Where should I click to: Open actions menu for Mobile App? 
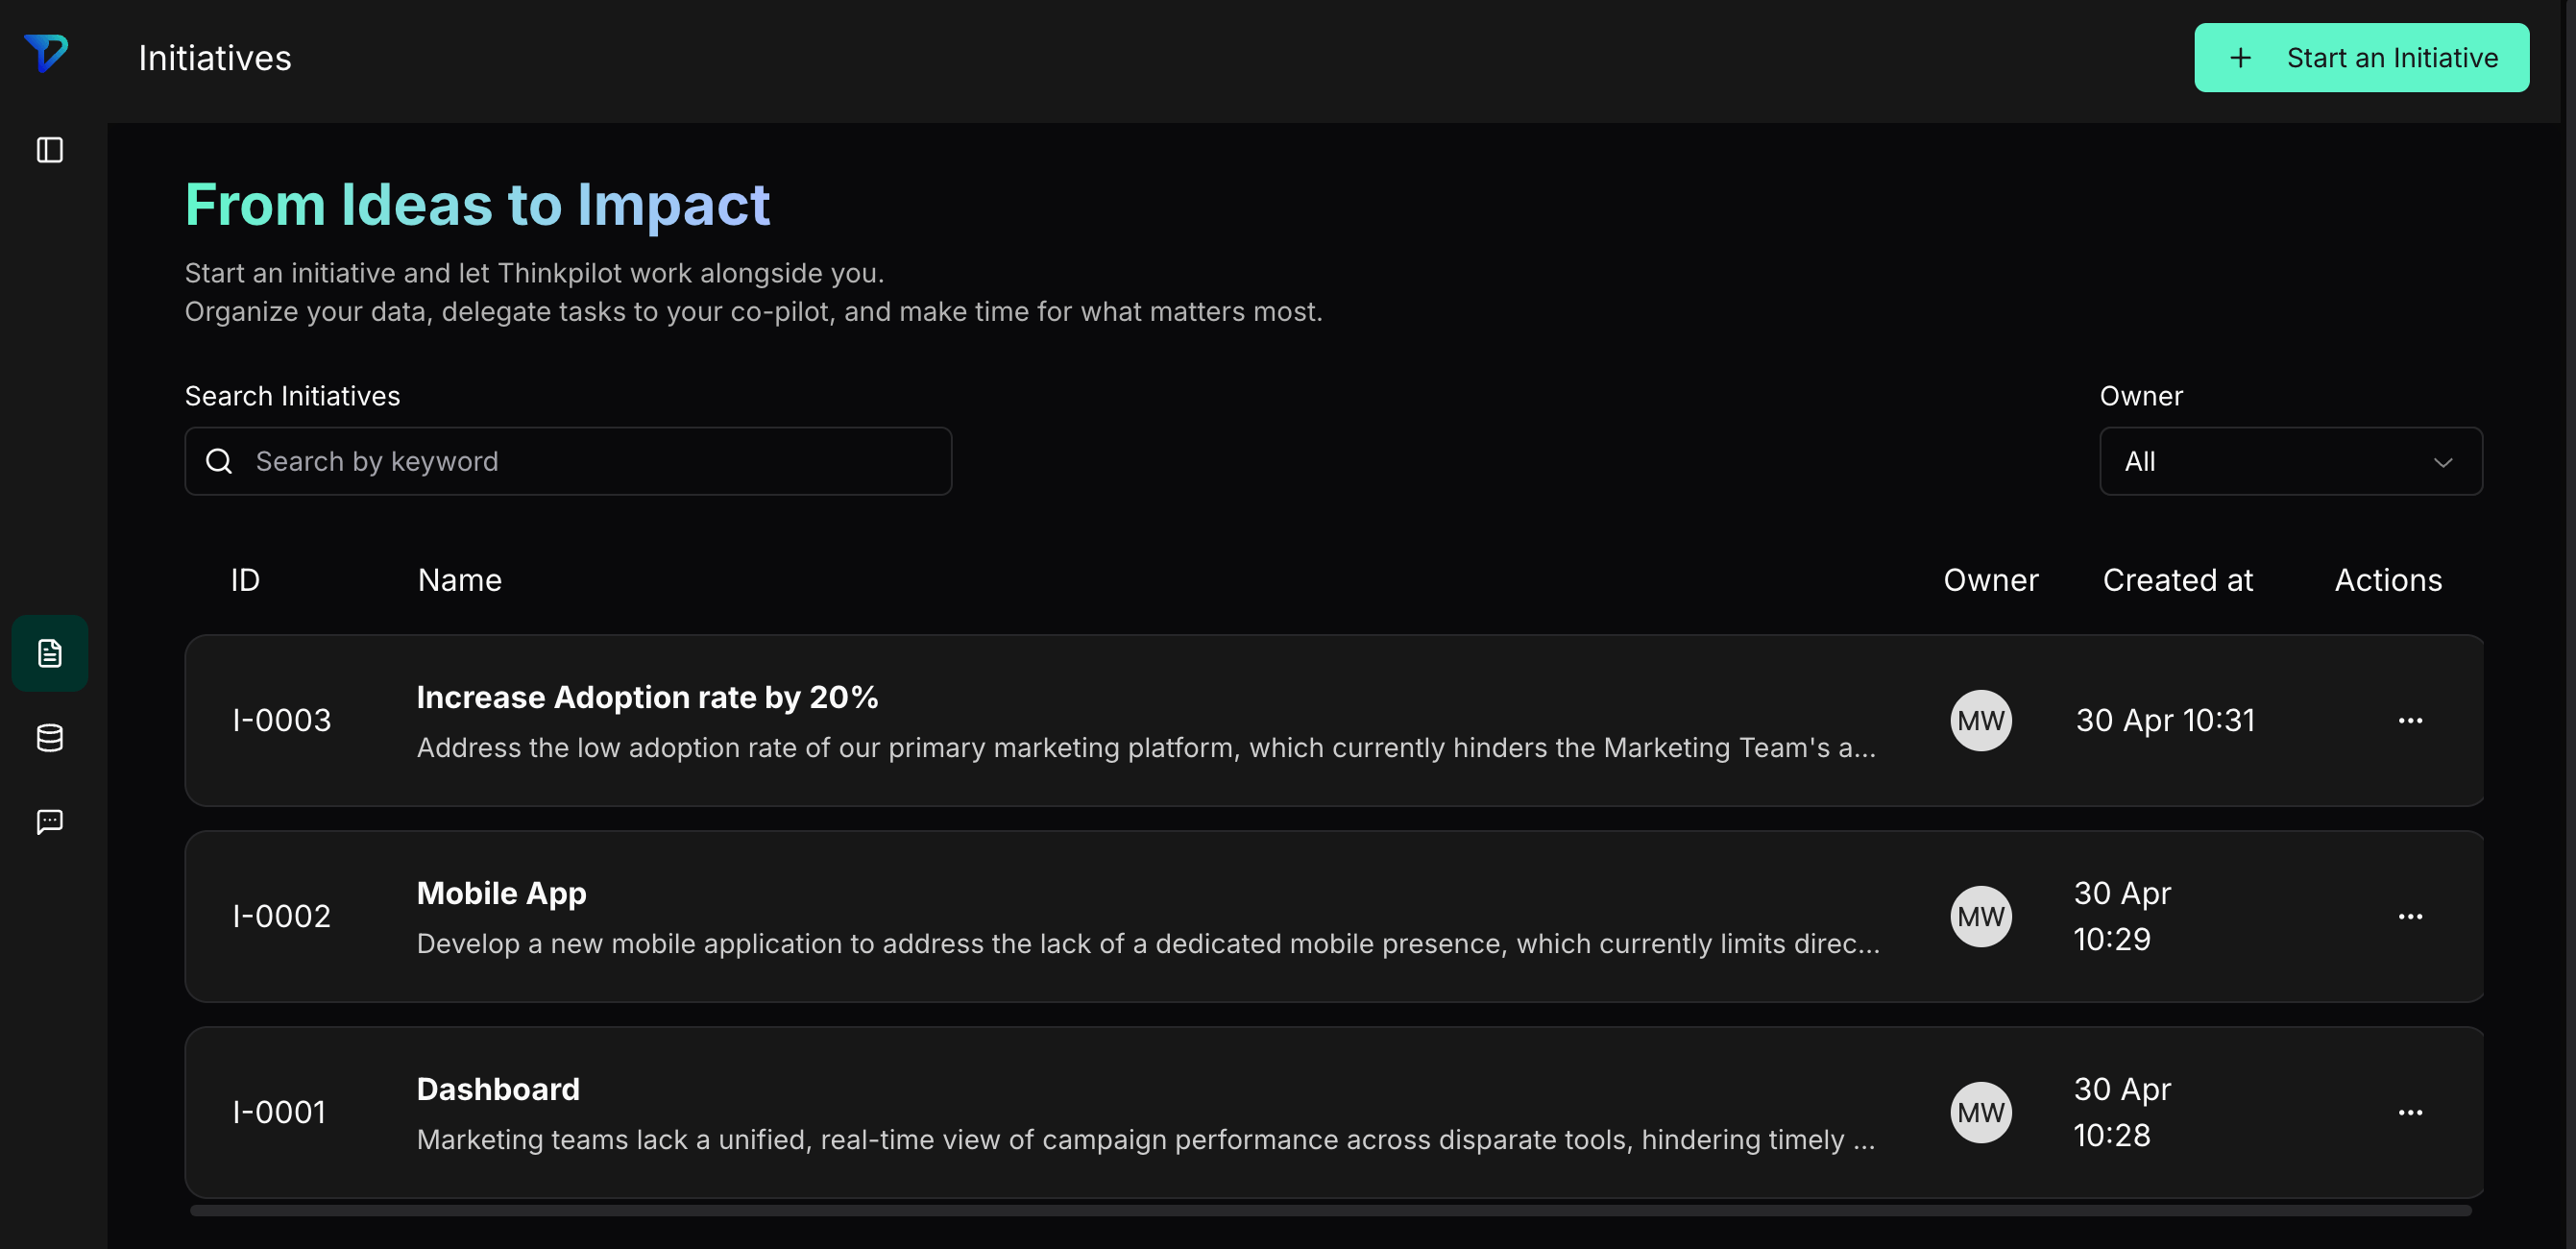[2410, 916]
